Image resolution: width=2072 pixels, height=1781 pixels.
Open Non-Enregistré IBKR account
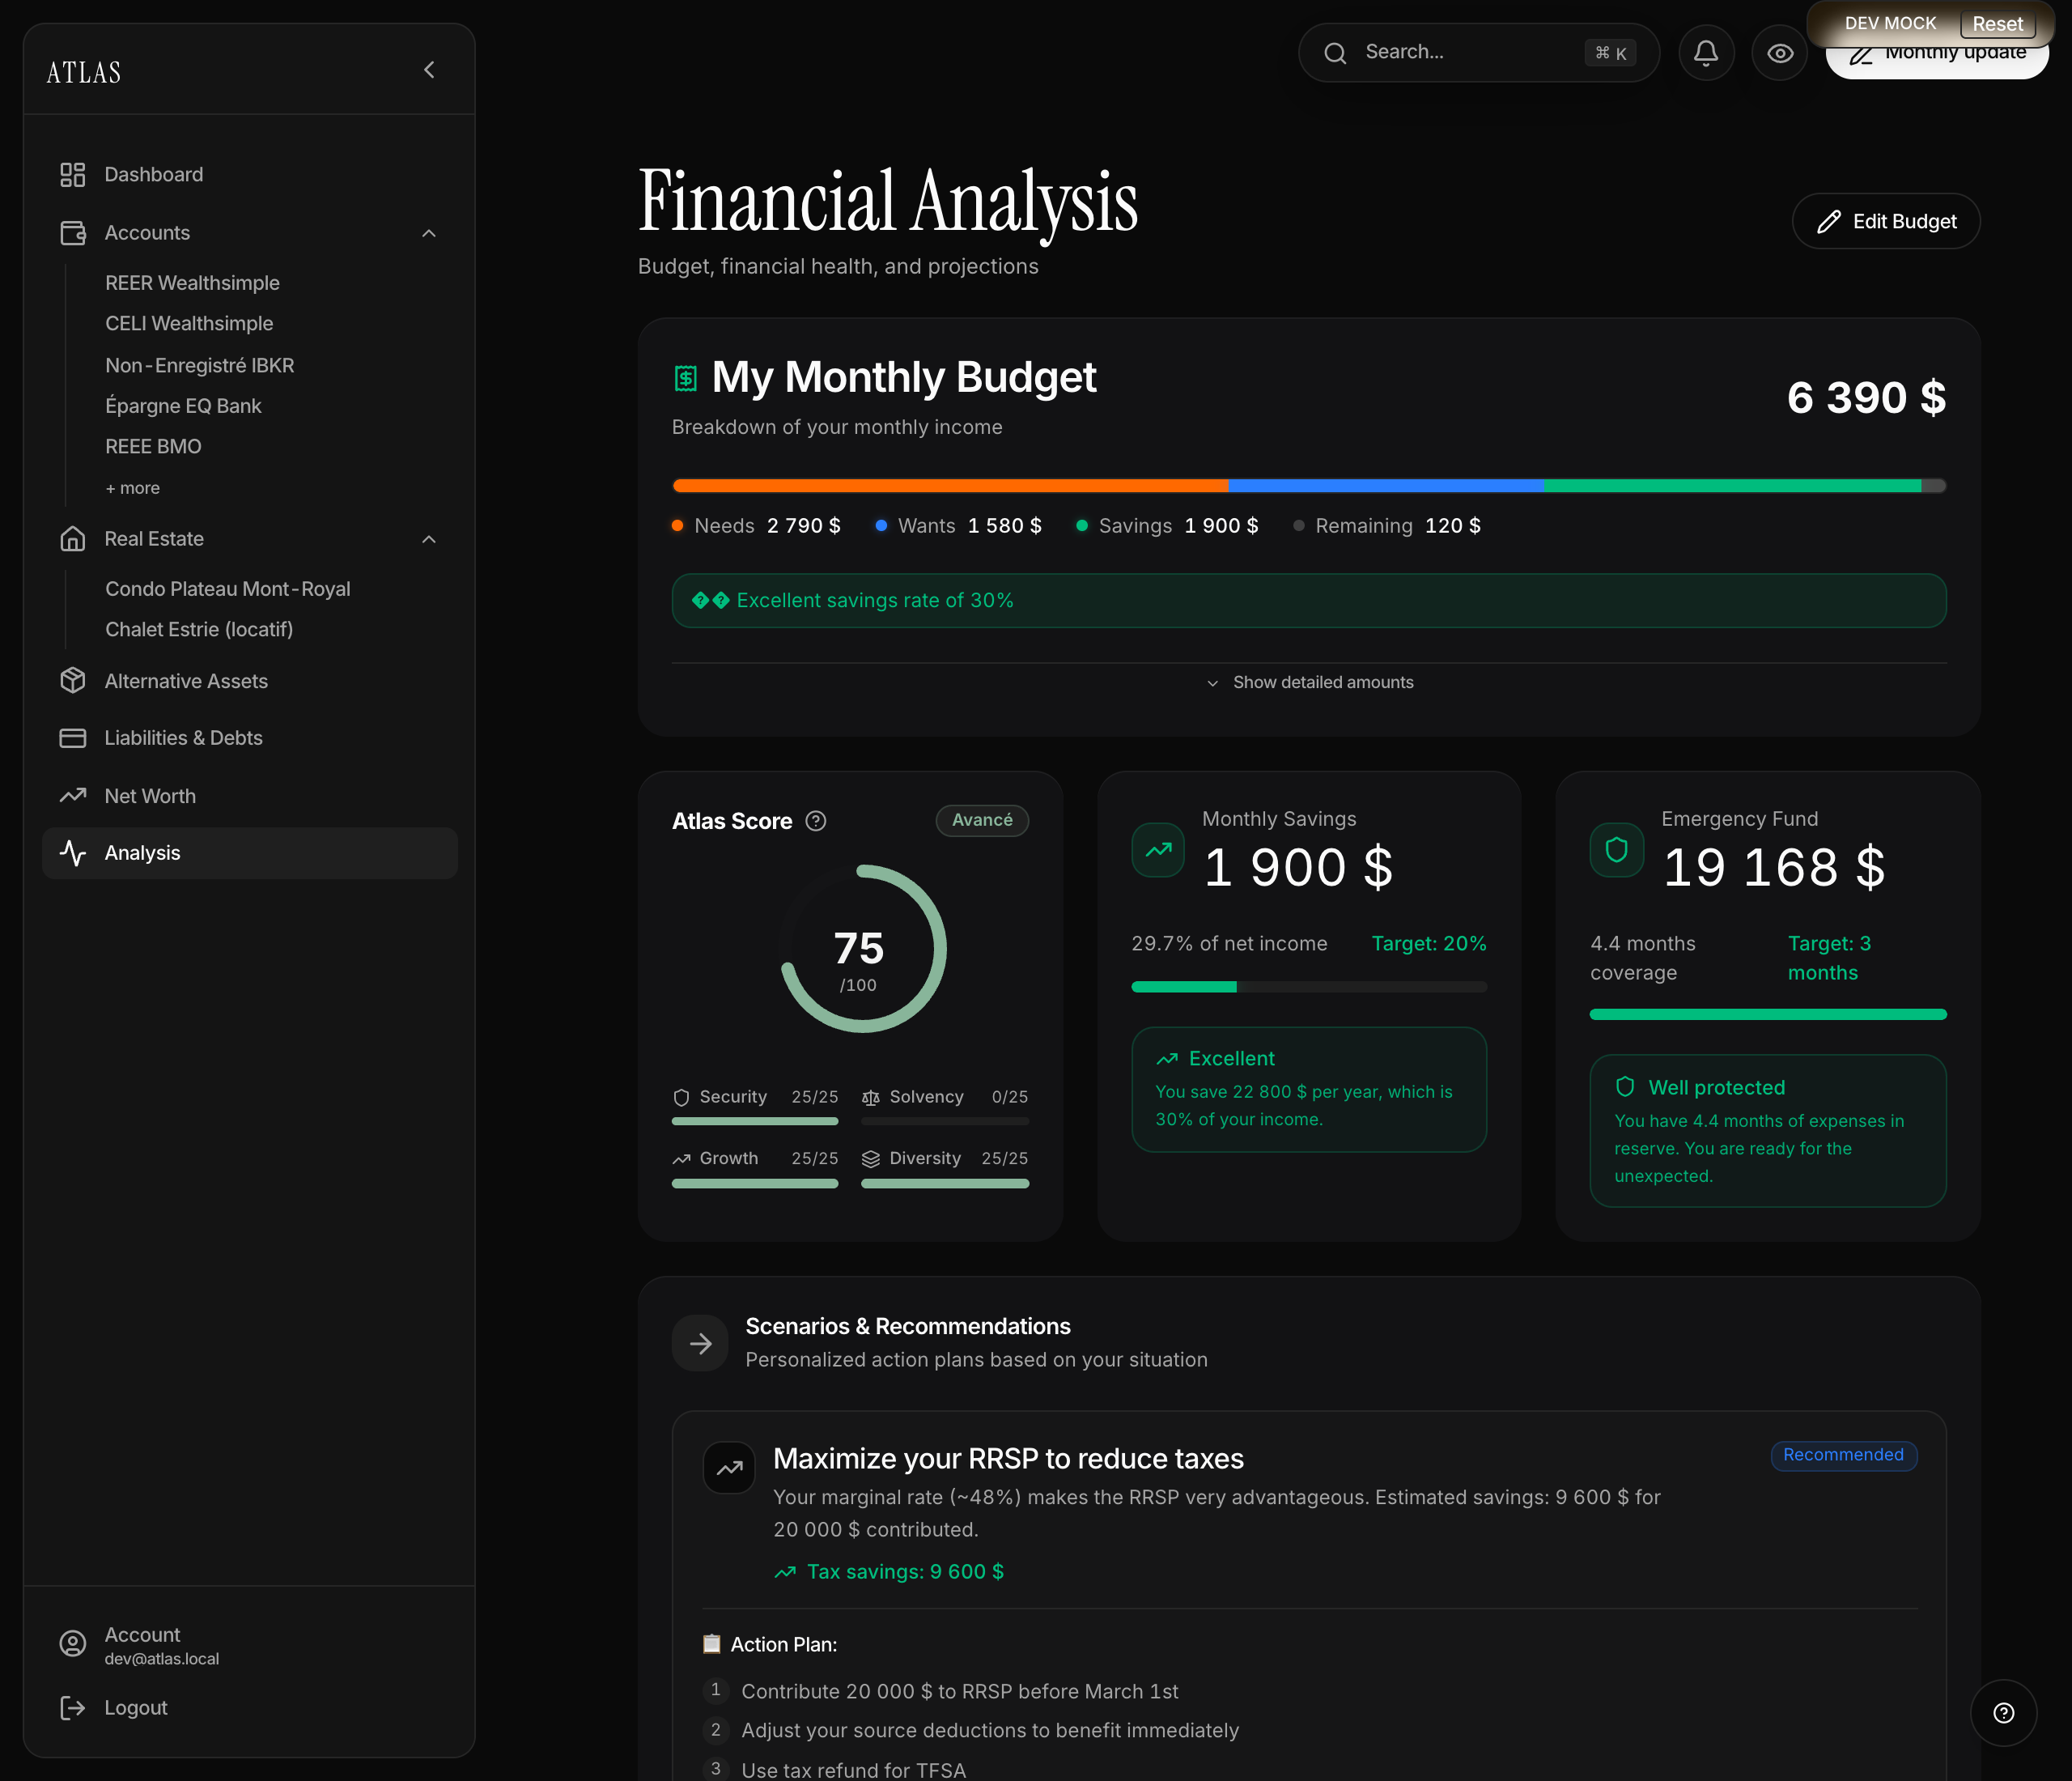(200, 366)
